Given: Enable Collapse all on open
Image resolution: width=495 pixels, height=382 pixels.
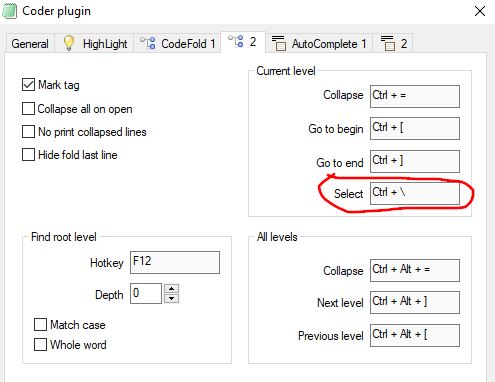Looking at the screenshot, I should pyautogui.click(x=28, y=109).
